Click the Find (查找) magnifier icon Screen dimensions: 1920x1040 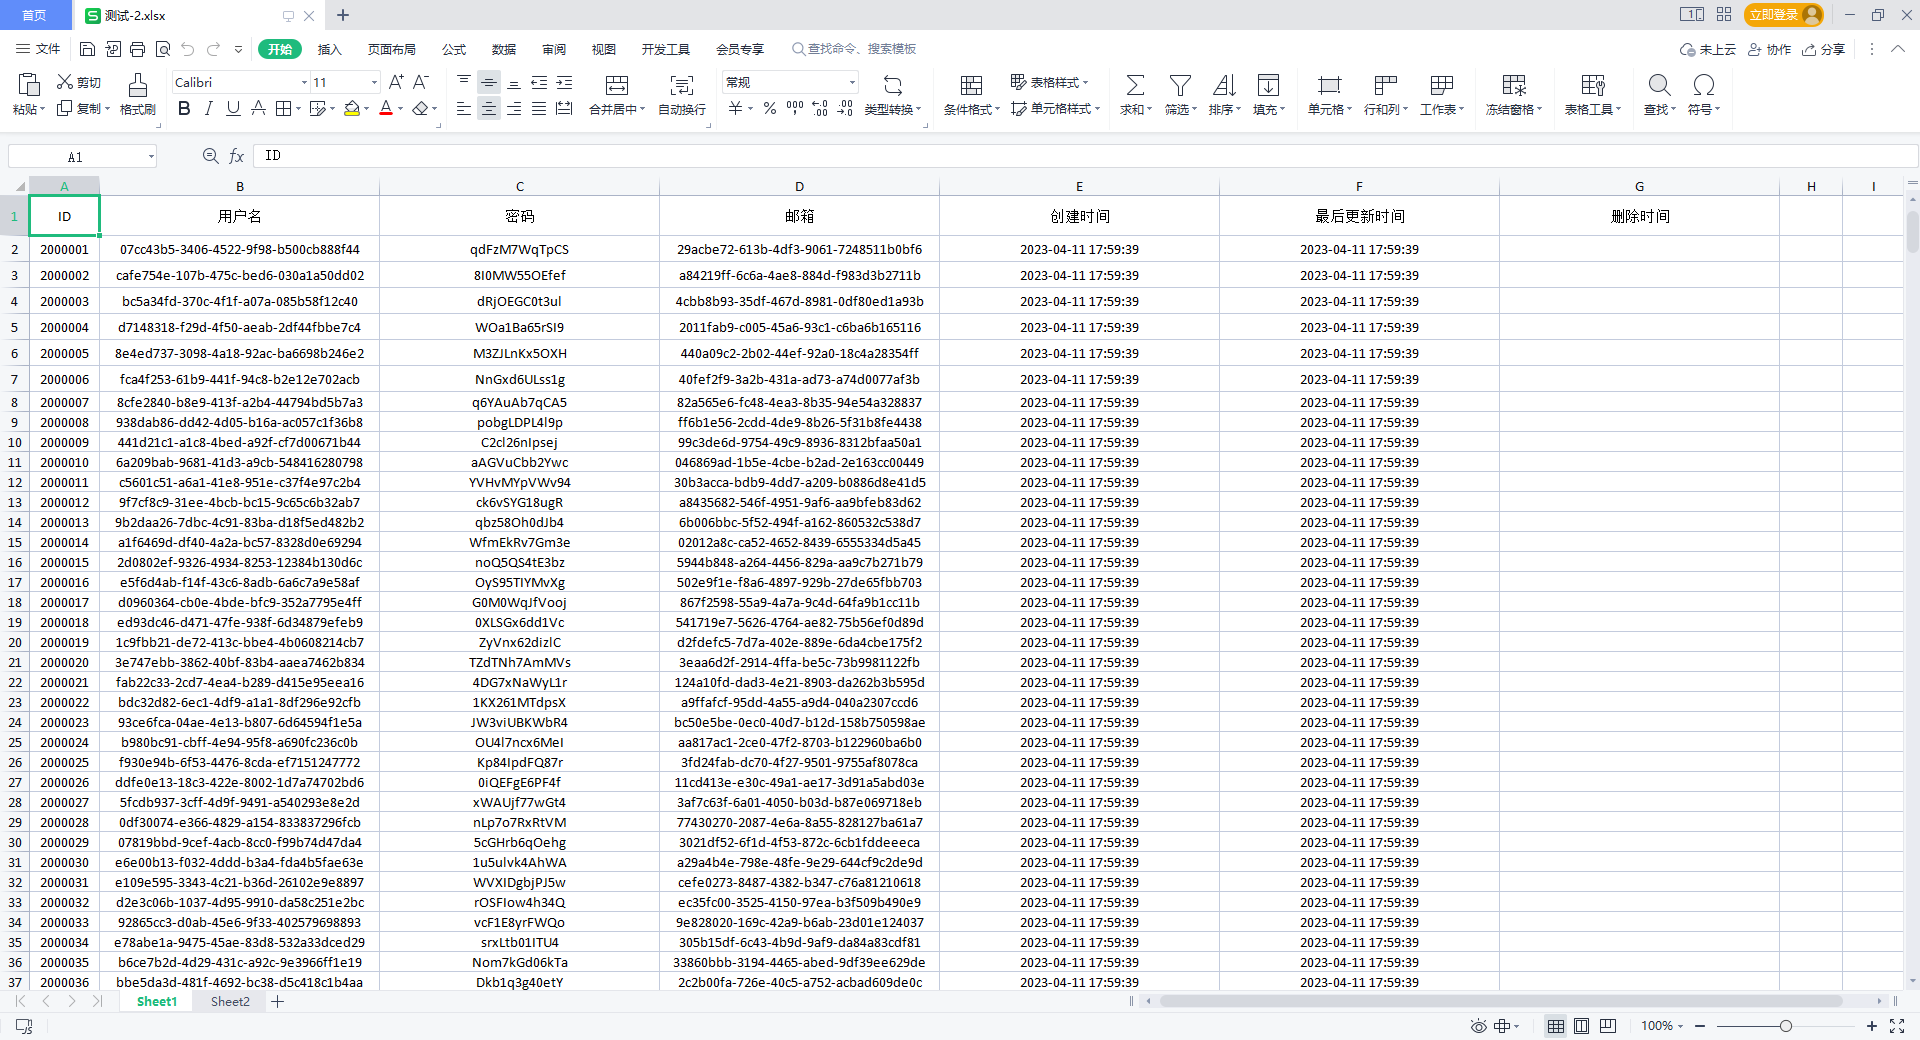[x=1659, y=85]
